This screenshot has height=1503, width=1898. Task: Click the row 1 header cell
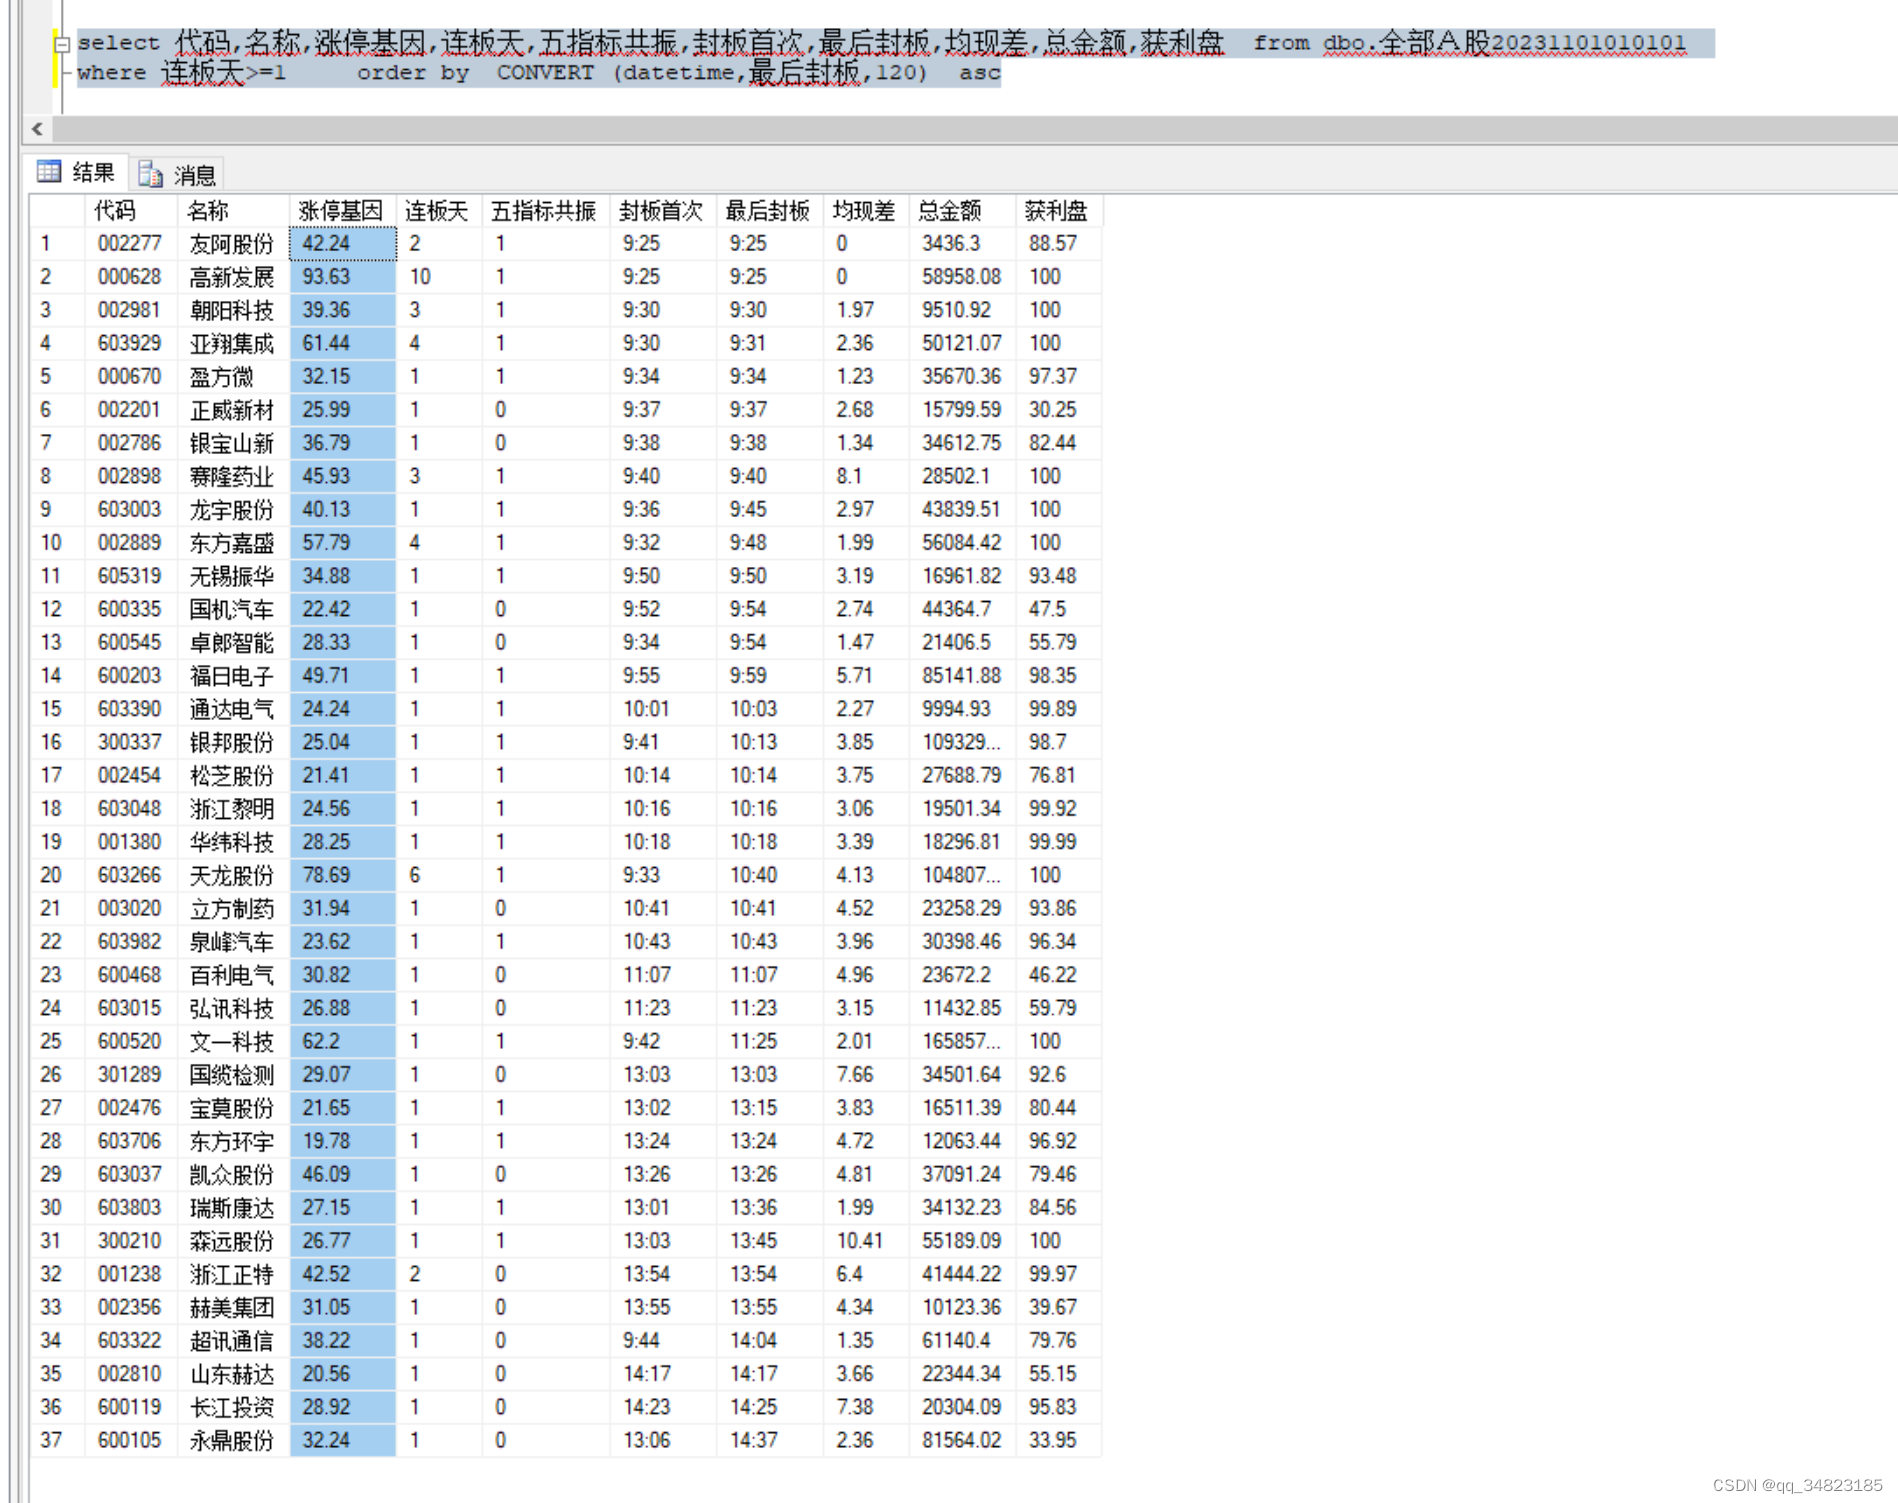tap(57, 243)
